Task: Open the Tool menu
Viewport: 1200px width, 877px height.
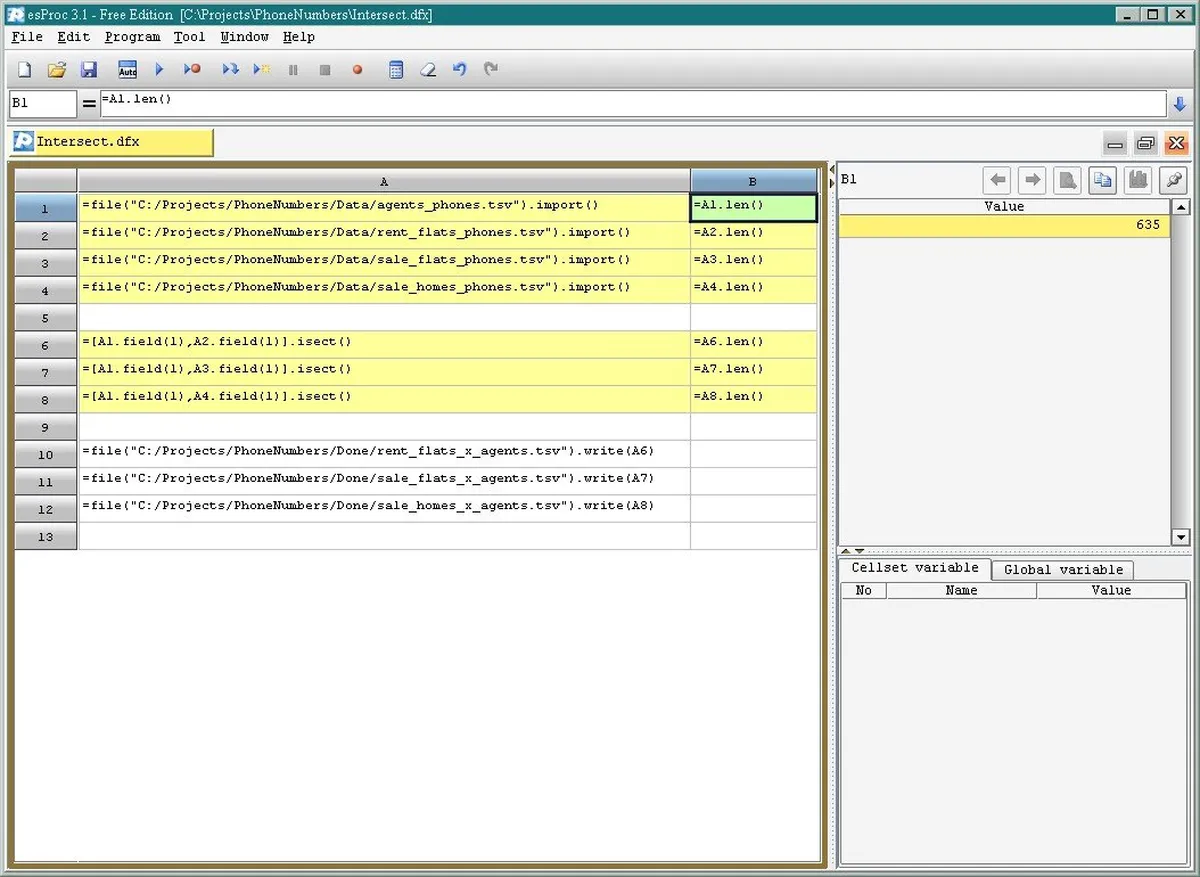Action: [189, 37]
